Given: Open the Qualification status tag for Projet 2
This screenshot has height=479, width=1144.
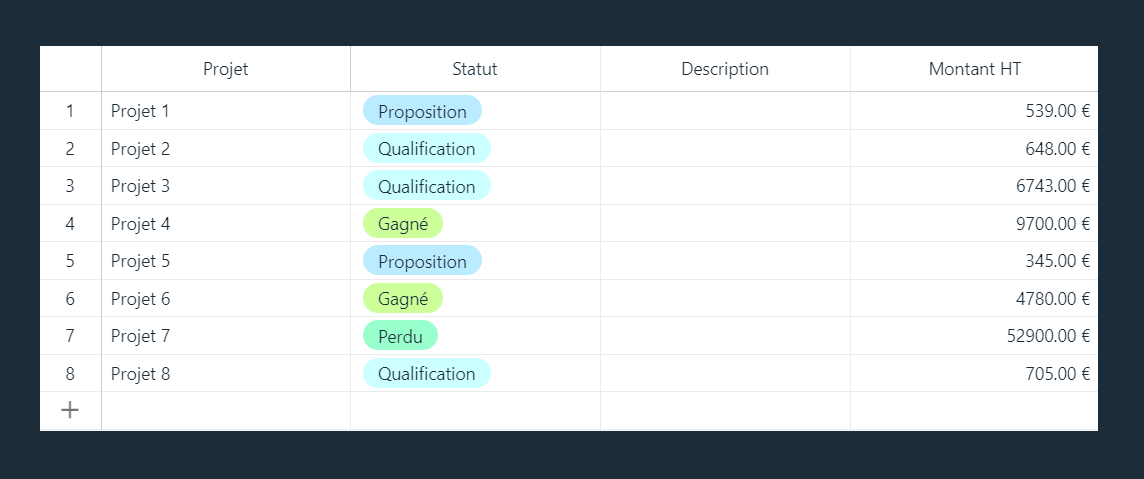Looking at the screenshot, I should pyautogui.click(x=427, y=149).
